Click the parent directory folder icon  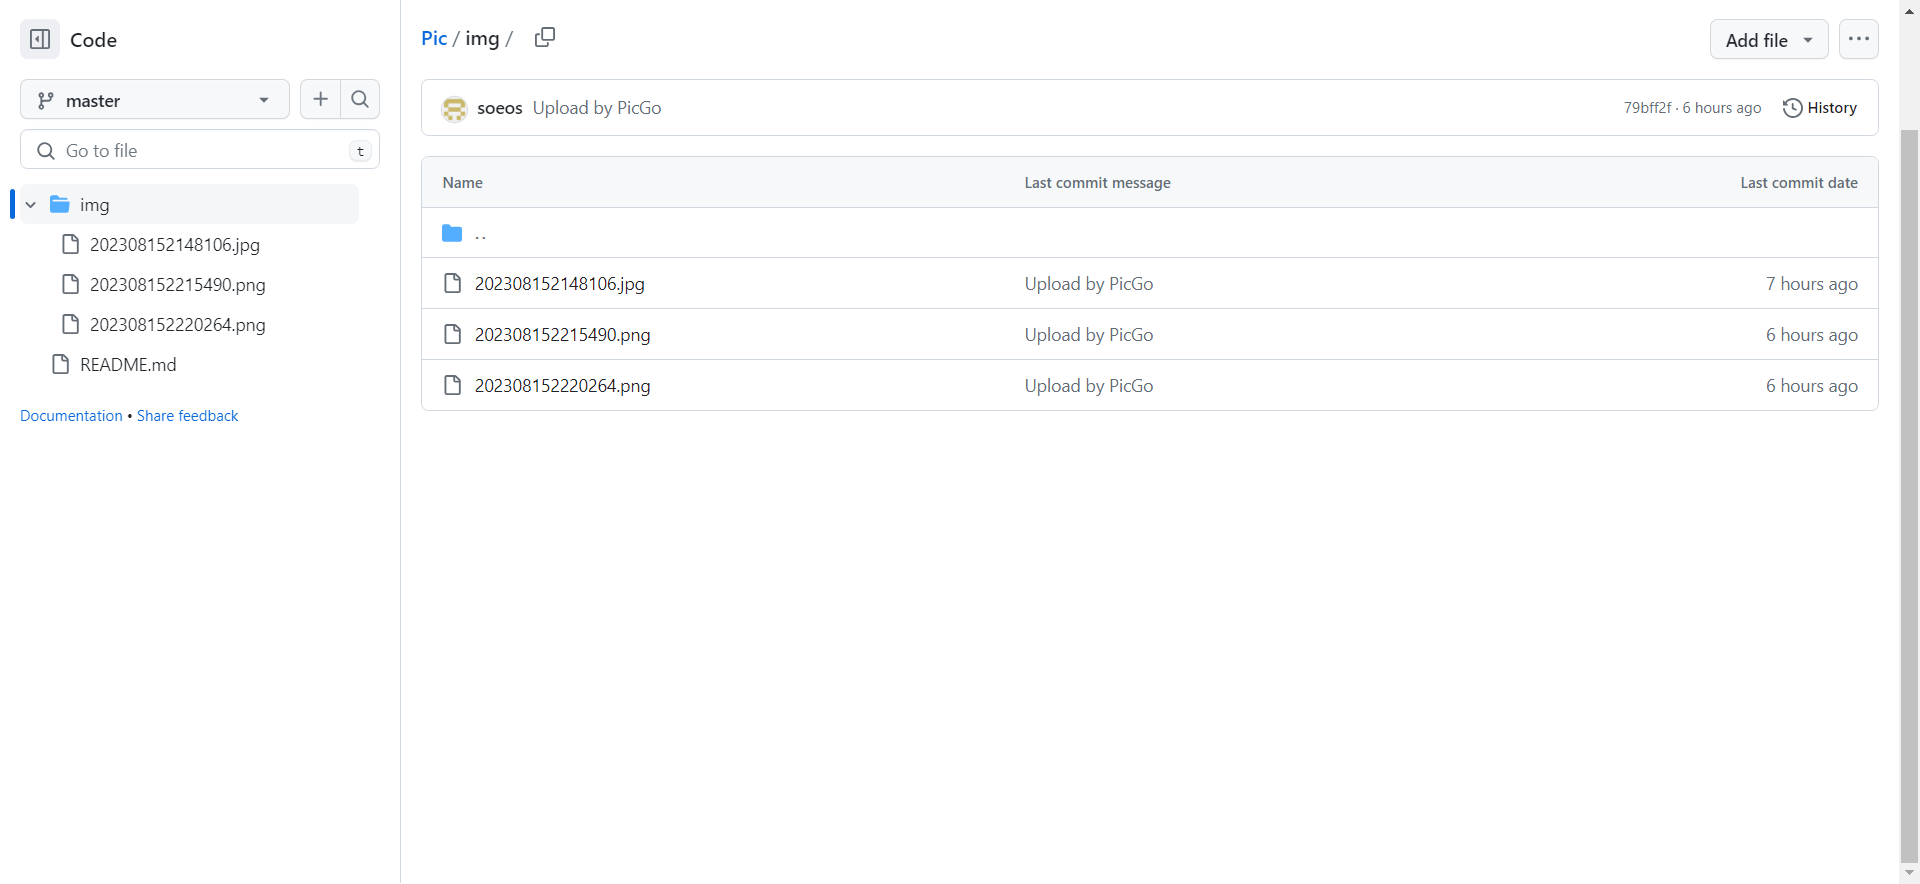[452, 233]
